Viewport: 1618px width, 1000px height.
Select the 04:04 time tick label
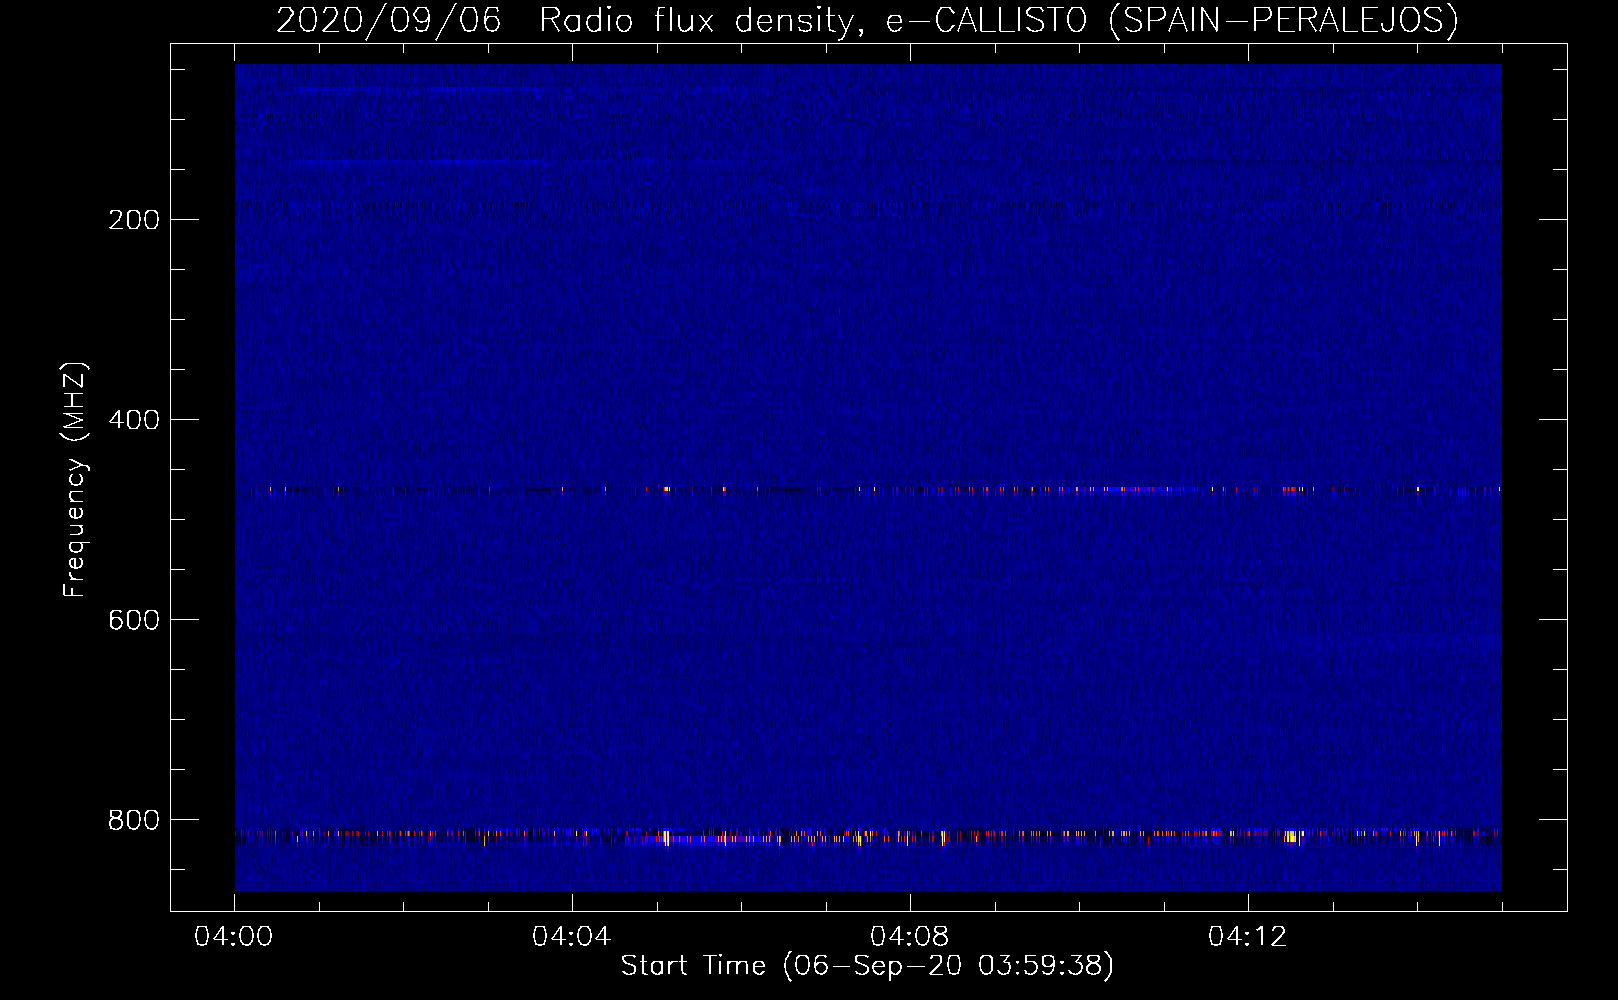[572, 937]
